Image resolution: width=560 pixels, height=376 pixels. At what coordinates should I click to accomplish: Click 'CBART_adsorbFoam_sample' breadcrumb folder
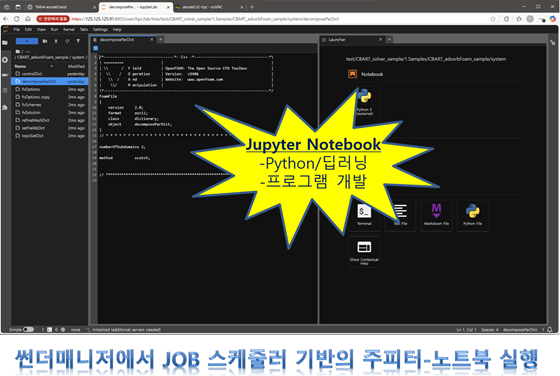[x=43, y=57]
